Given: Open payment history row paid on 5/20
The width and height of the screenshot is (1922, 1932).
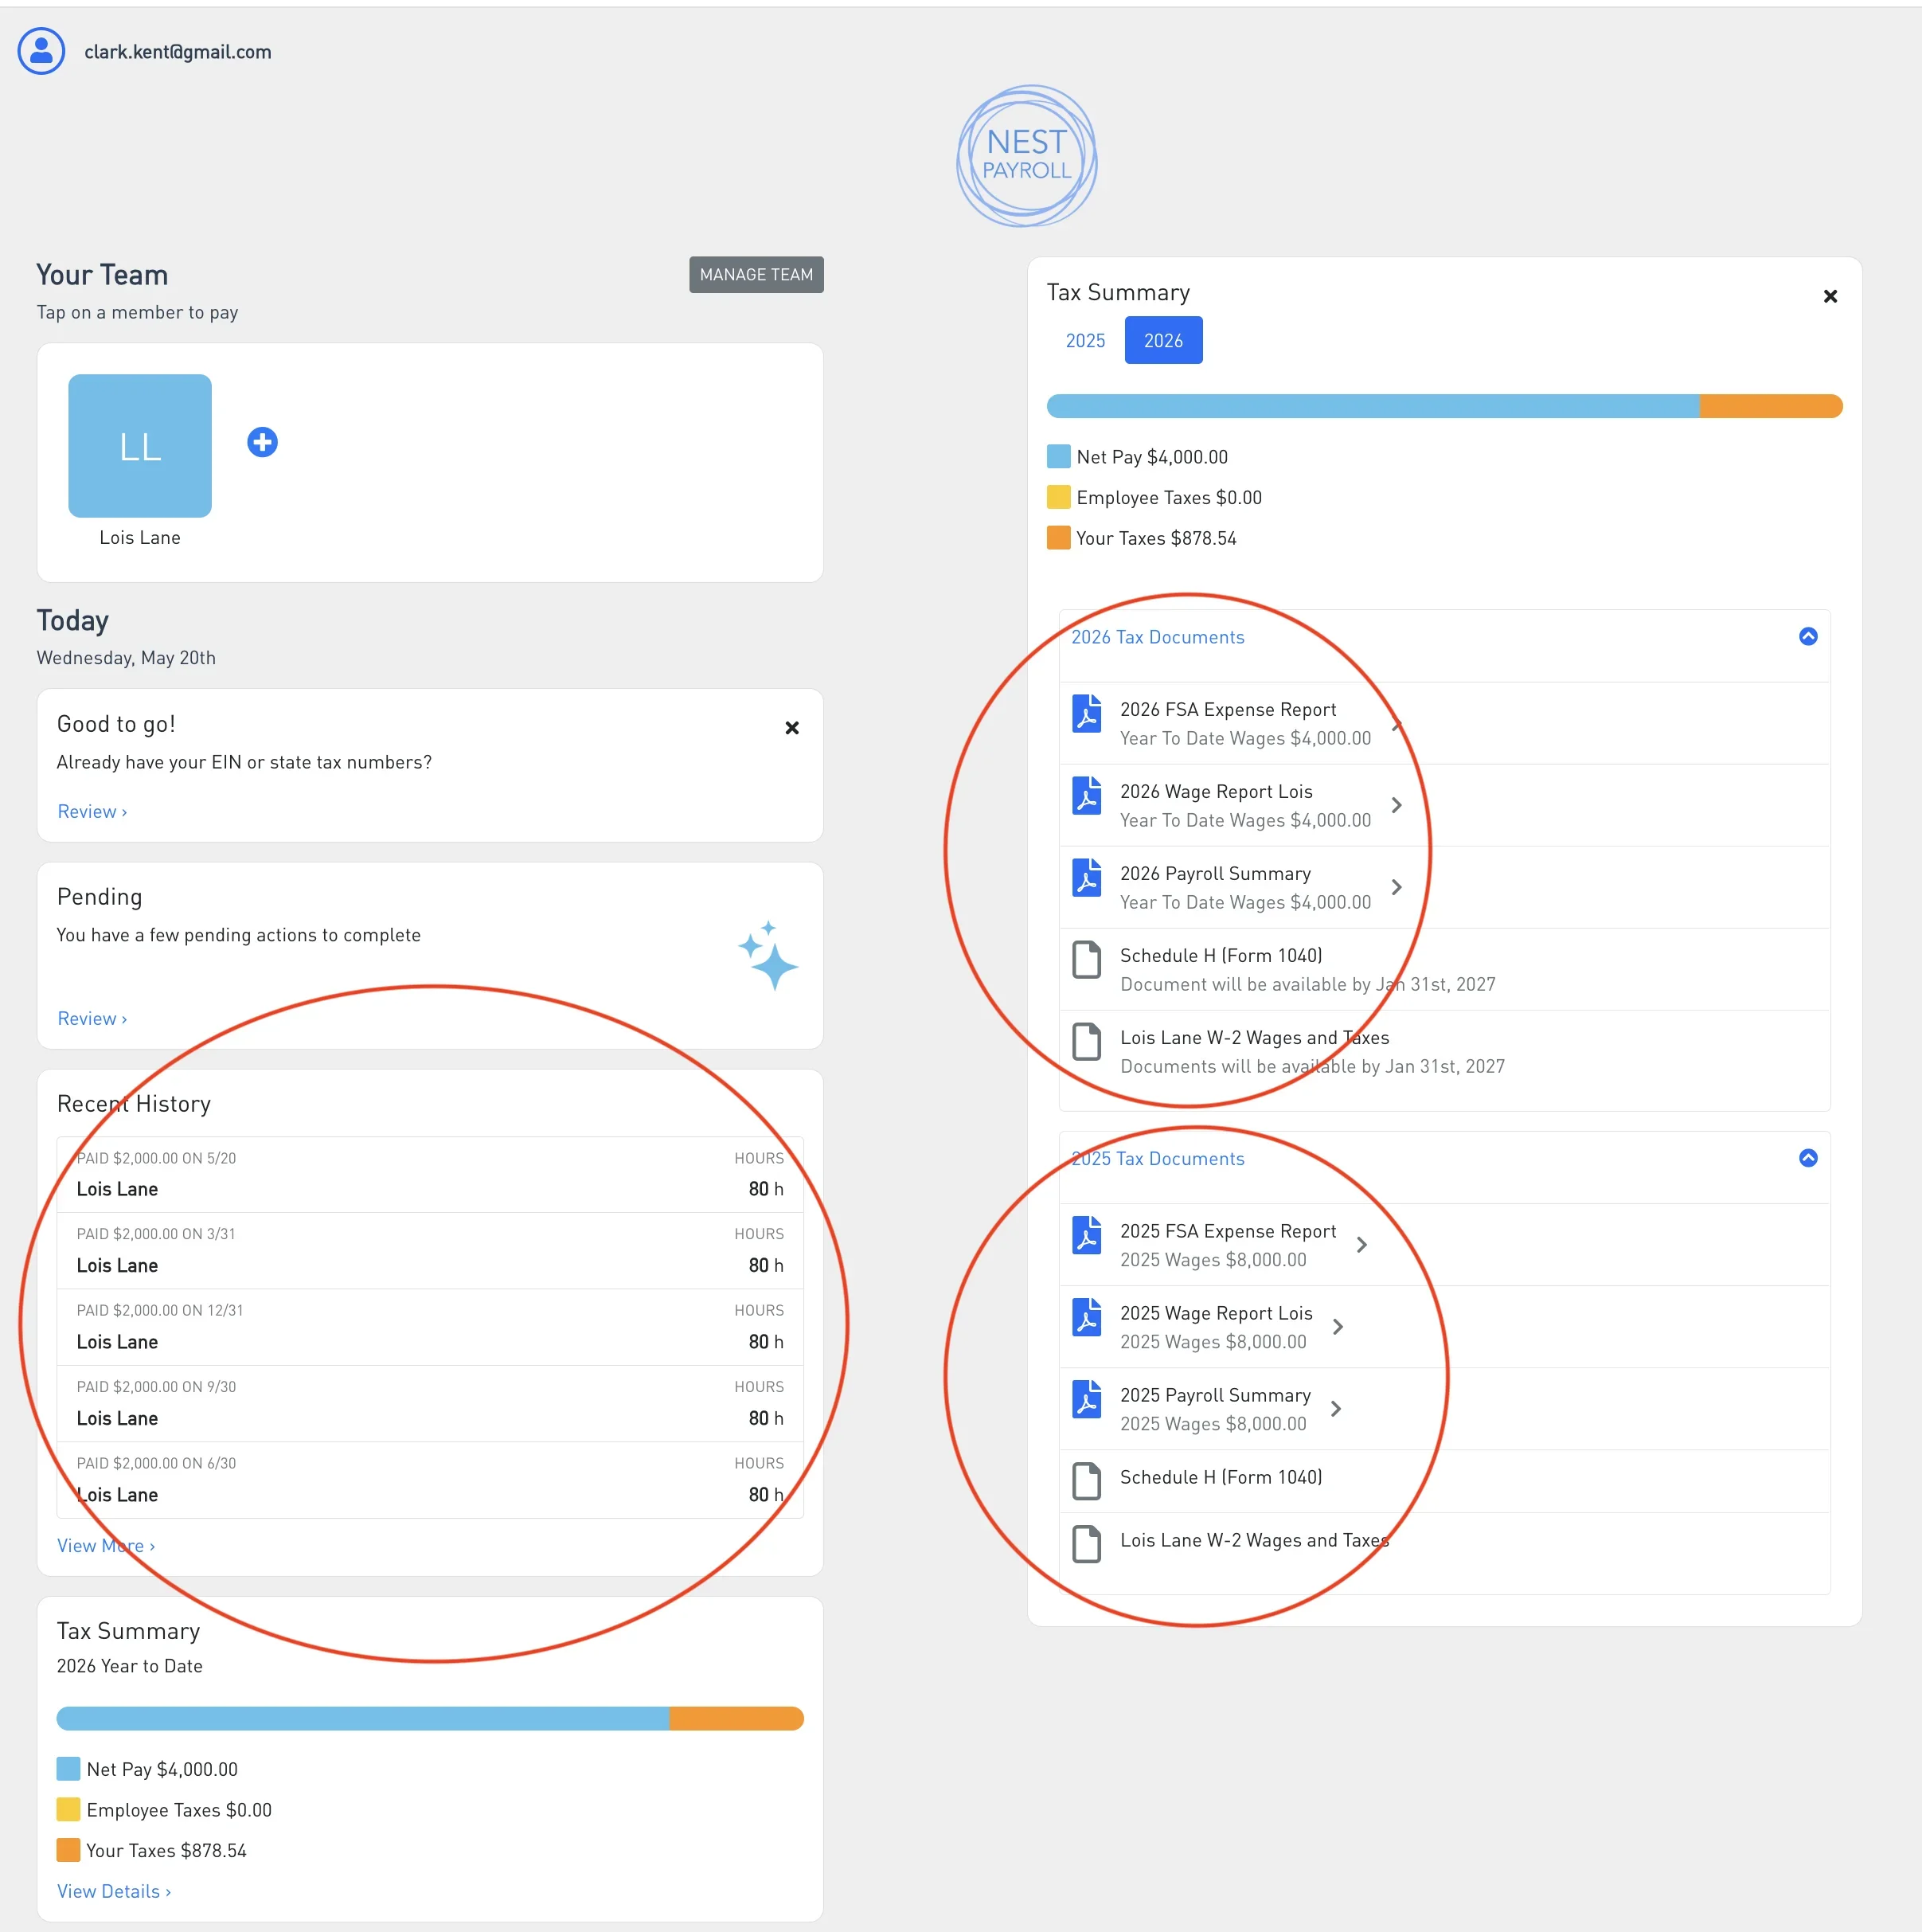Looking at the screenshot, I should (430, 1175).
